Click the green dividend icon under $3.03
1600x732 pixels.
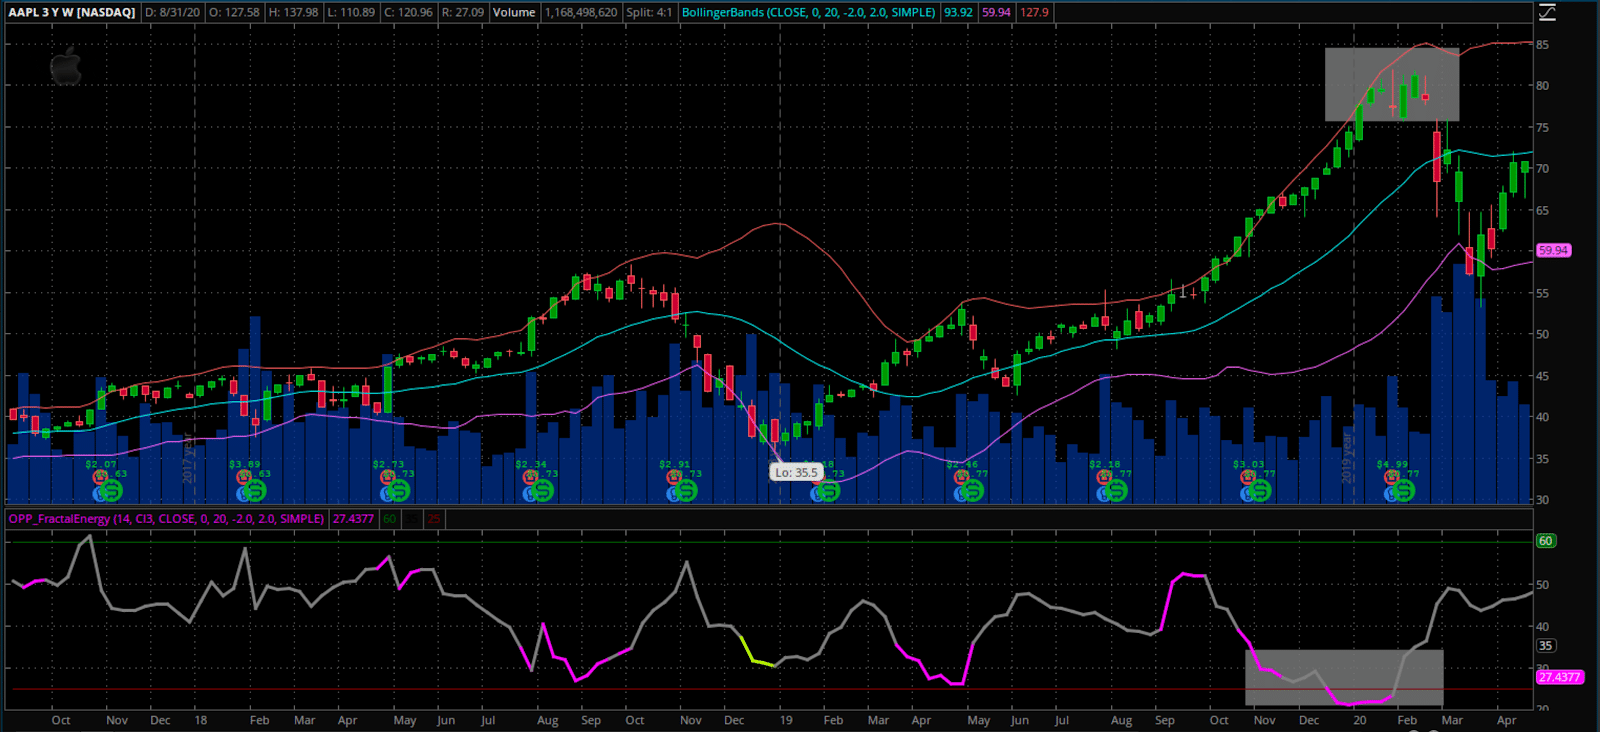tap(1260, 491)
